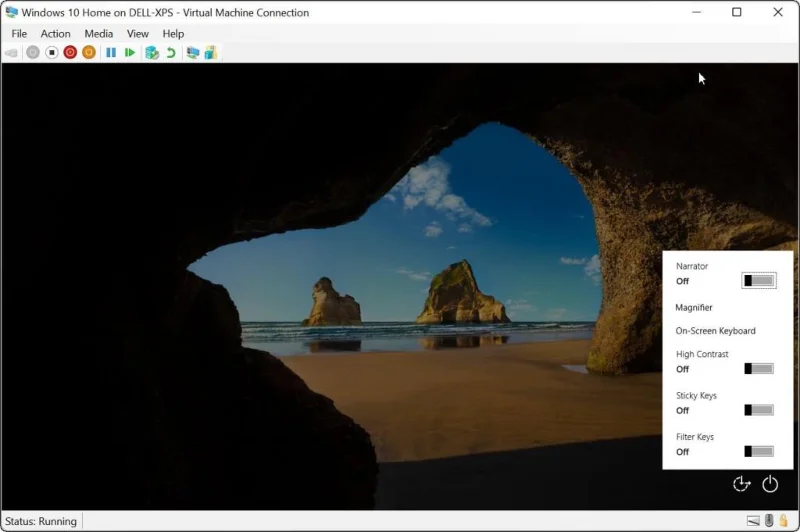The image size is (800, 532).
Task: Toggle the Filter Keys switch
Action: pos(759,451)
